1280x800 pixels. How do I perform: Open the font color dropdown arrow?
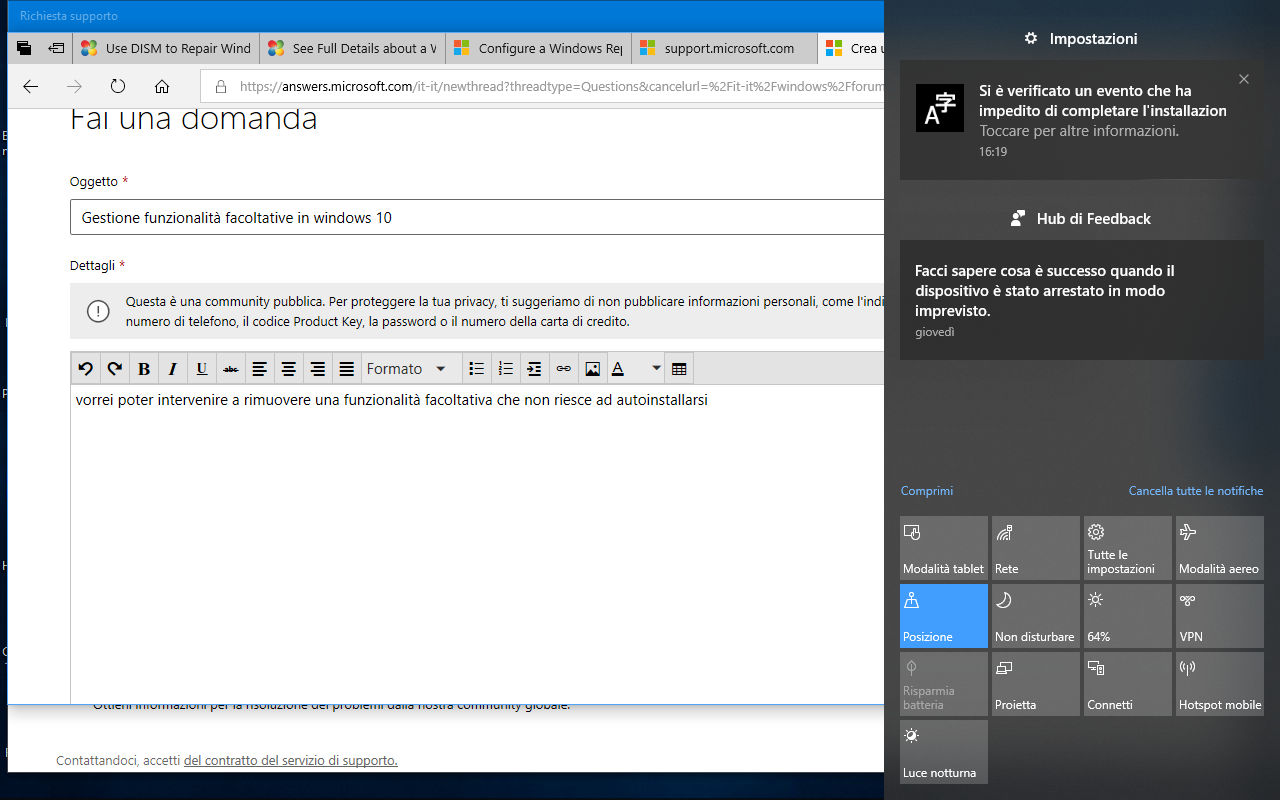coord(656,369)
